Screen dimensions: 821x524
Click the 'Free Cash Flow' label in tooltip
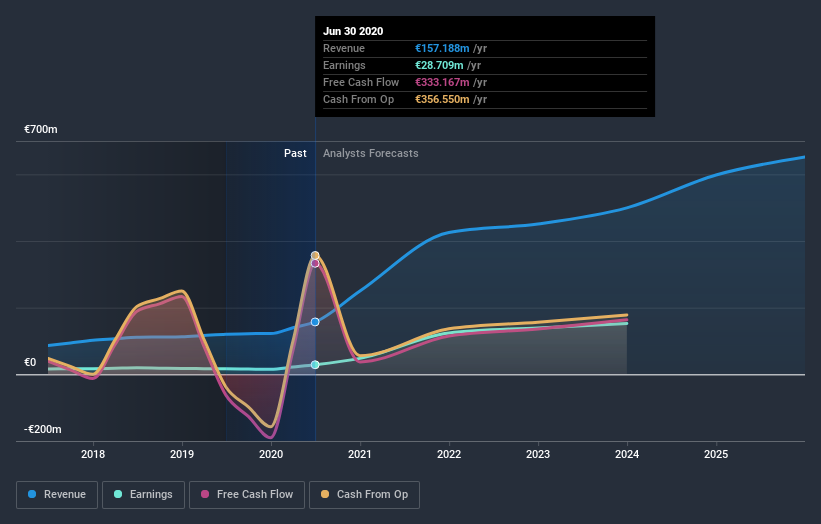361,82
